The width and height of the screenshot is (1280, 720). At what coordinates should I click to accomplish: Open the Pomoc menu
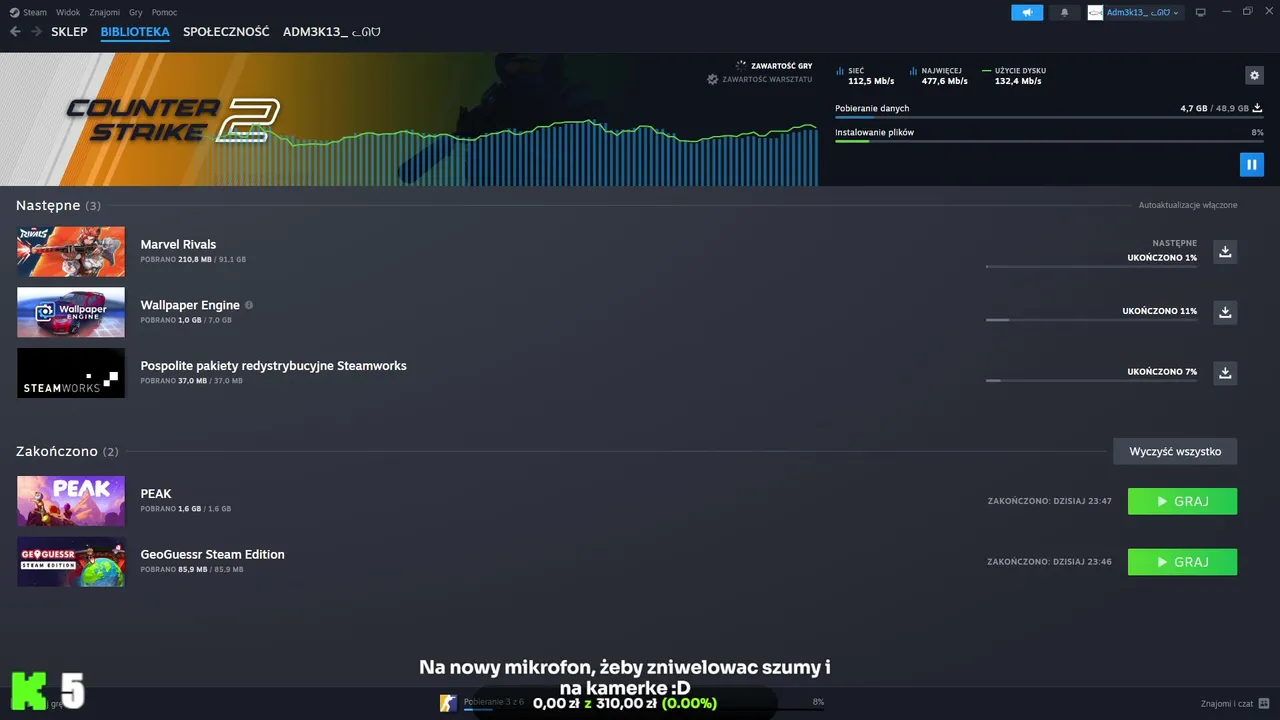tap(164, 13)
